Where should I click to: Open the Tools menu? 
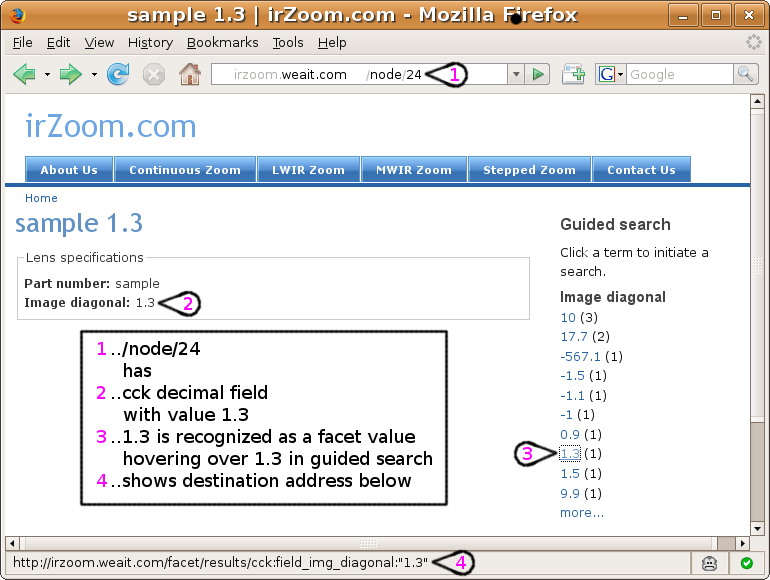click(288, 43)
